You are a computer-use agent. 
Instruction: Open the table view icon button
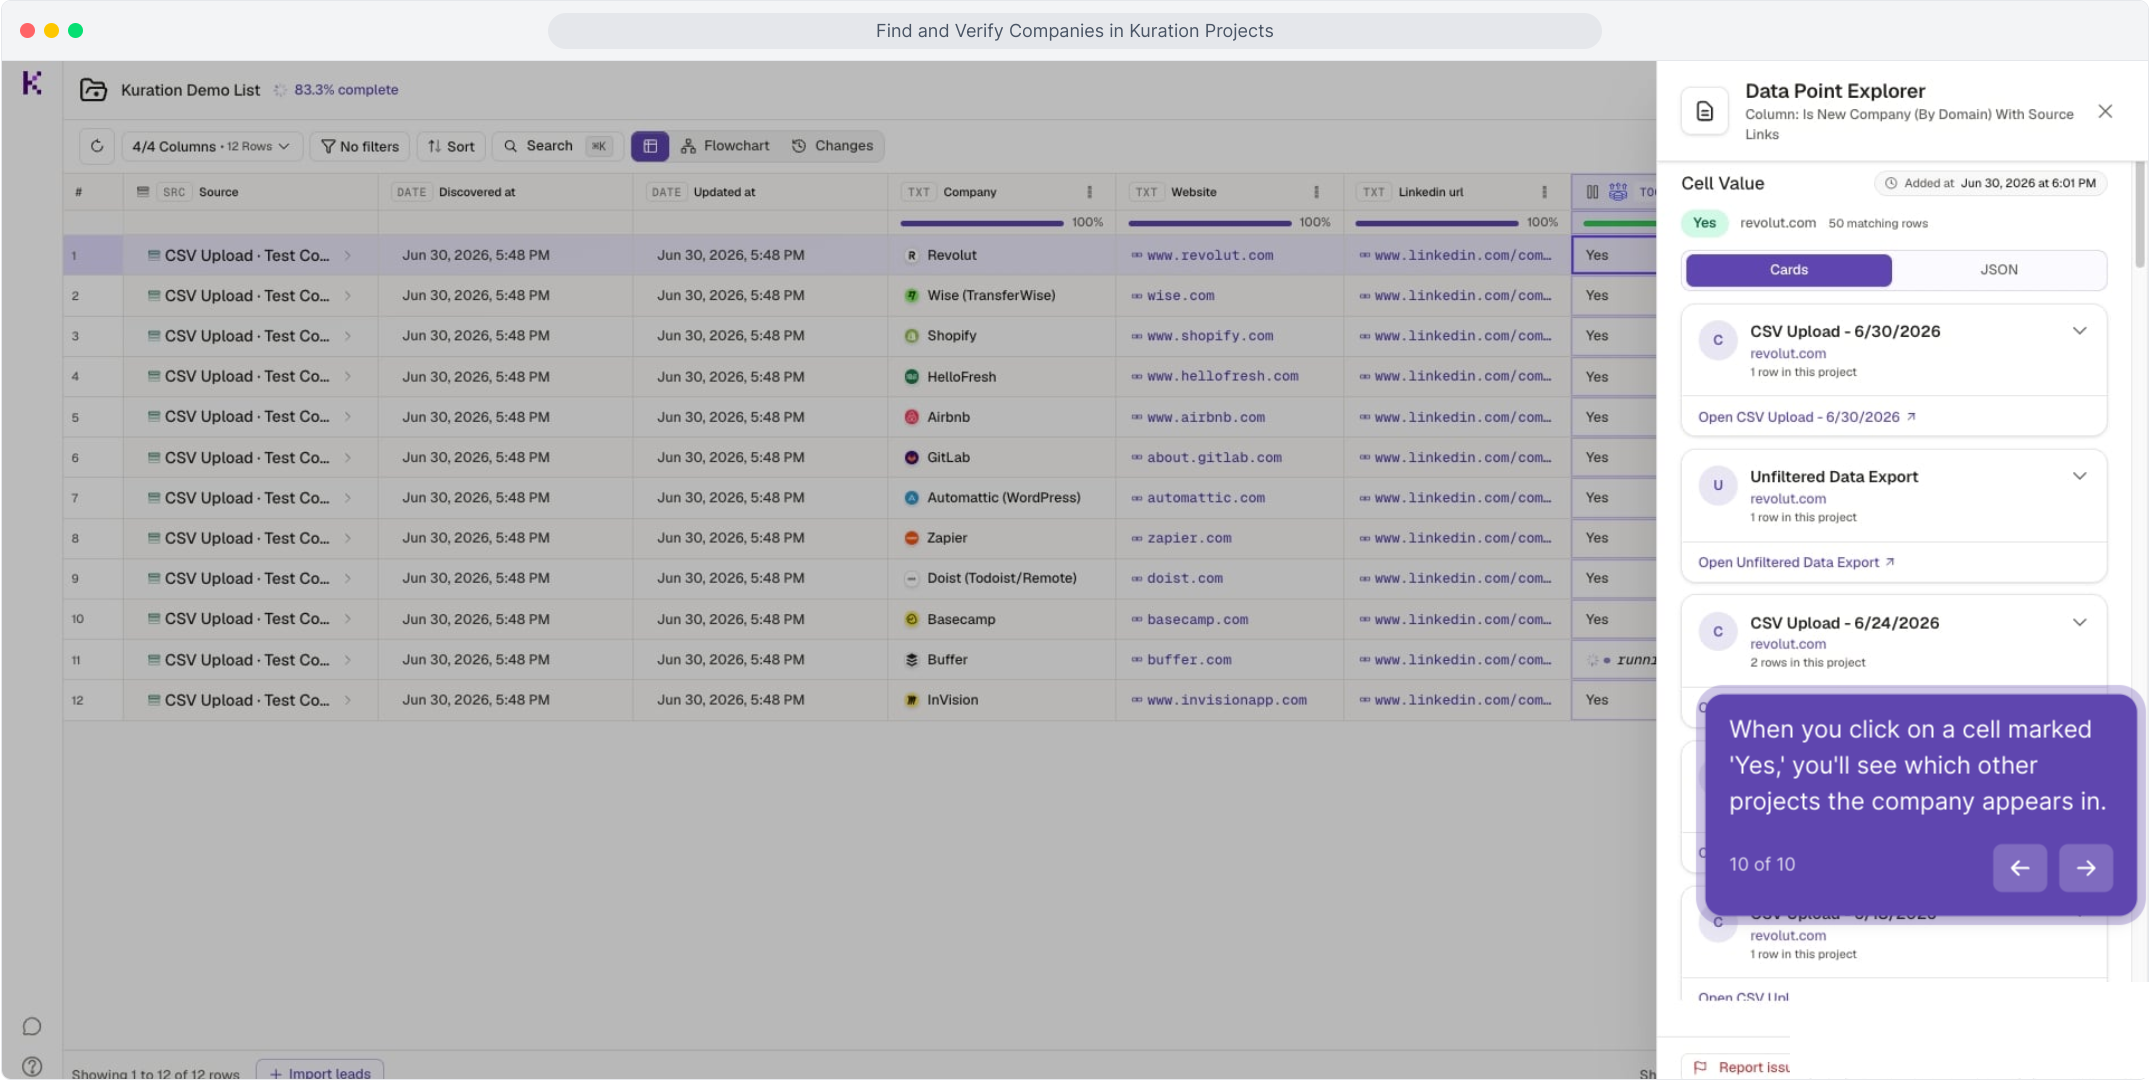pyautogui.click(x=650, y=146)
